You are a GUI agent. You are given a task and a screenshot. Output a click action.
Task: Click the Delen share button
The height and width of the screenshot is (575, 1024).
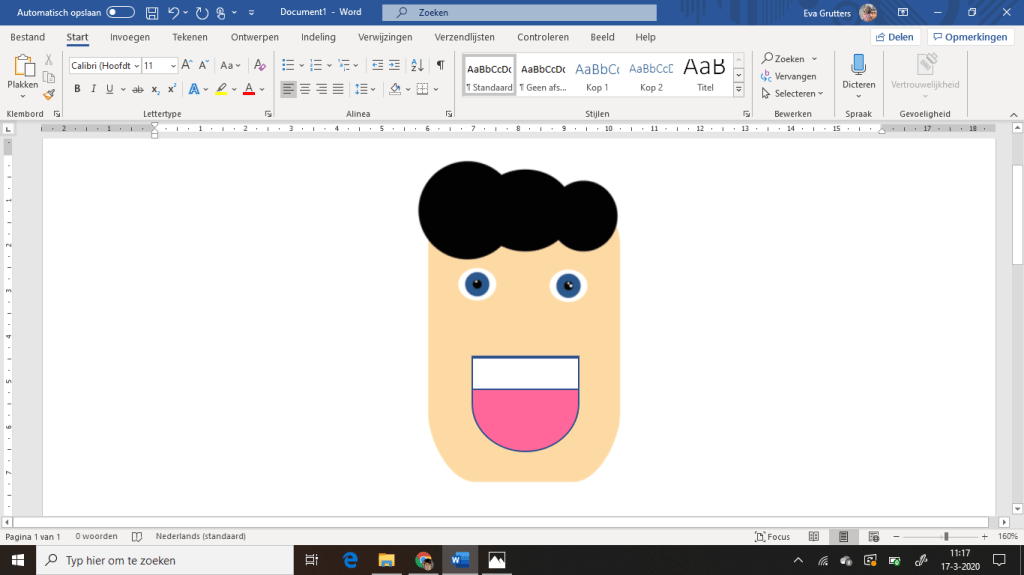895,37
